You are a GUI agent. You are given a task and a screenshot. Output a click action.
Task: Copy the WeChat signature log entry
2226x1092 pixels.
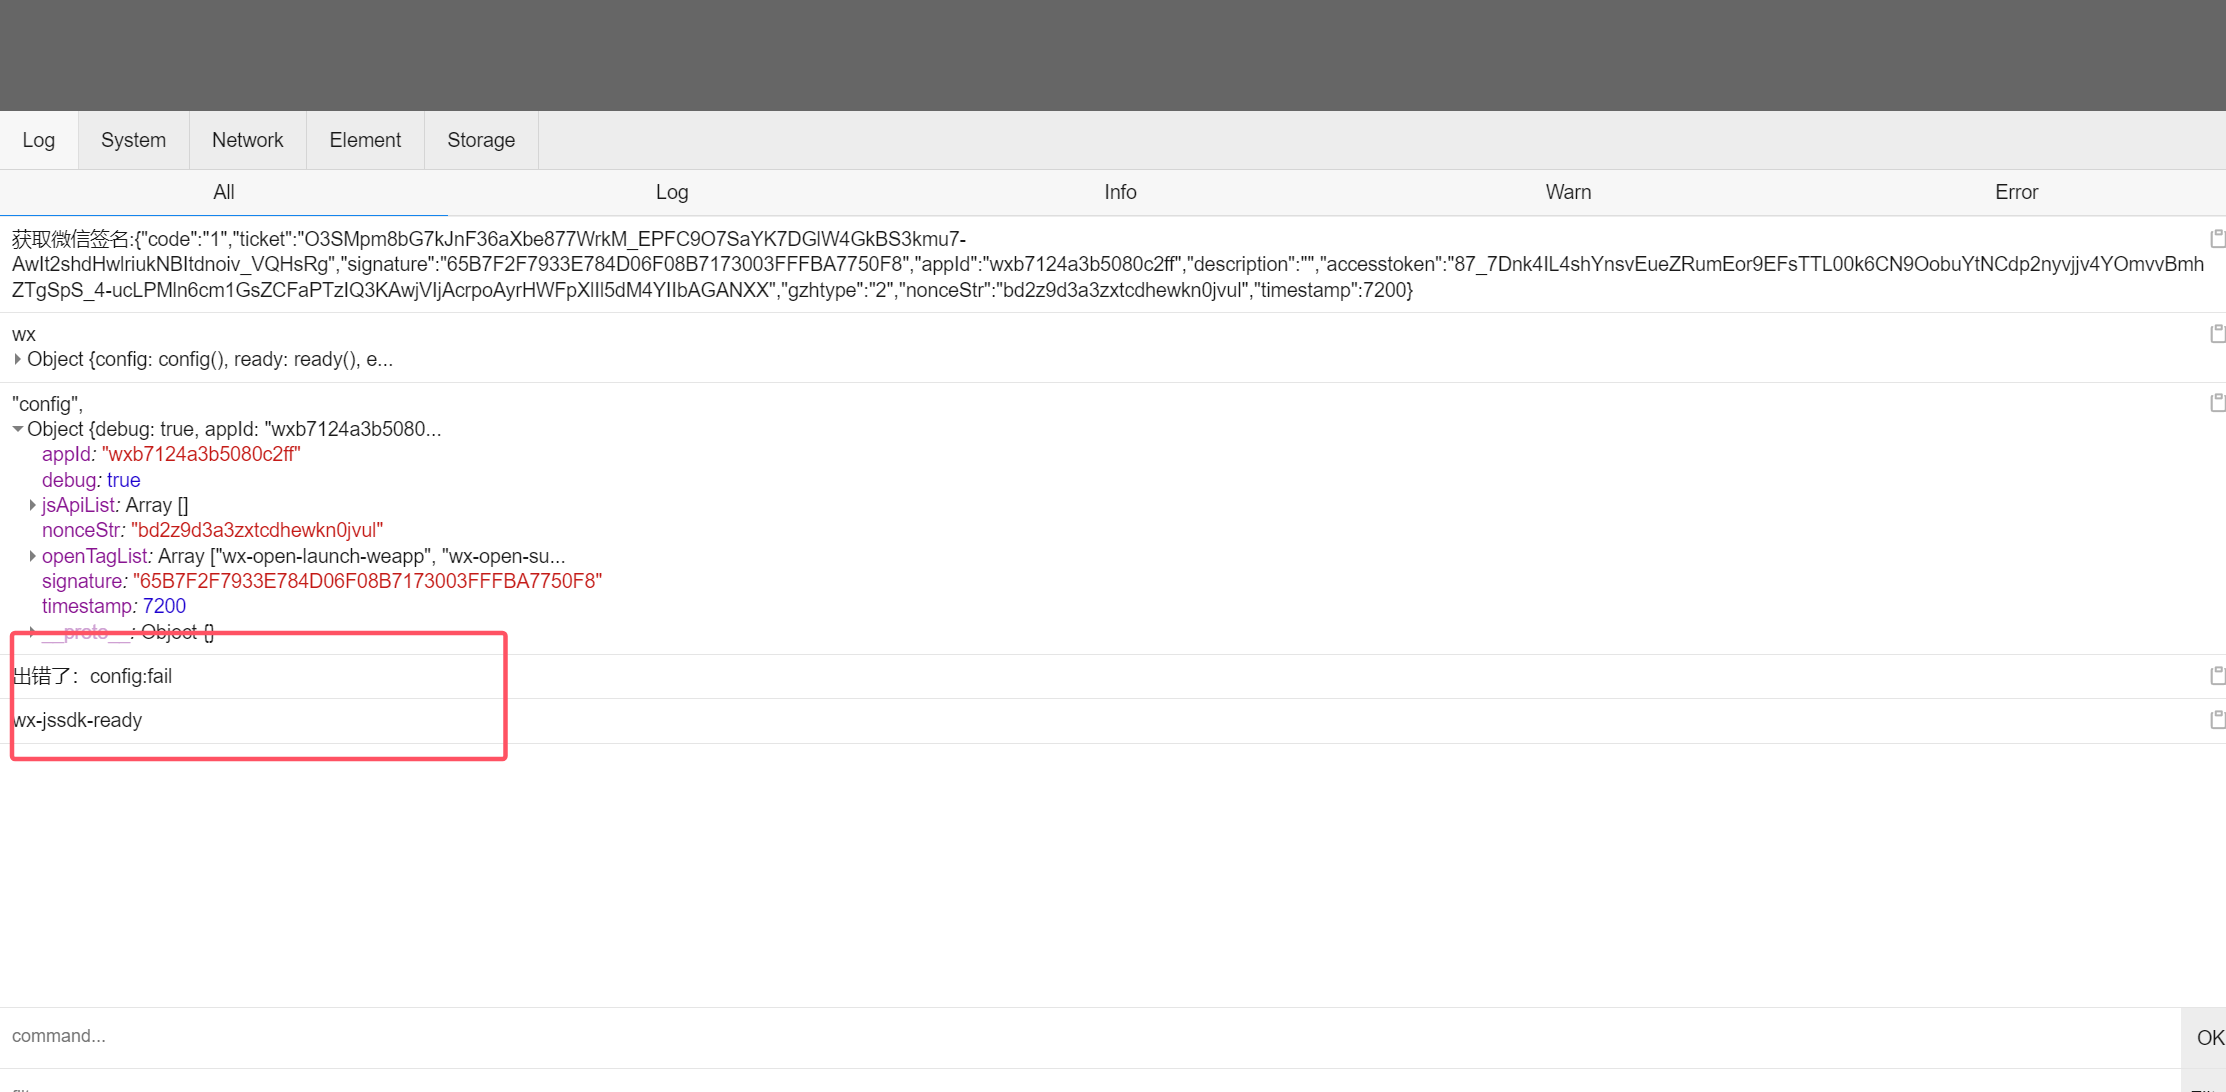click(x=2216, y=238)
